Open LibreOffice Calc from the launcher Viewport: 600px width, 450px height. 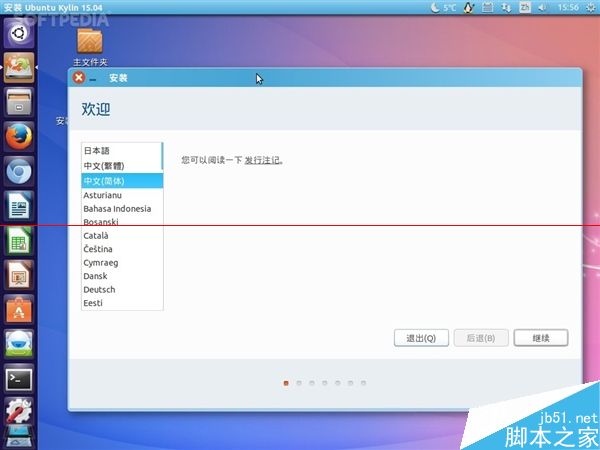point(19,240)
